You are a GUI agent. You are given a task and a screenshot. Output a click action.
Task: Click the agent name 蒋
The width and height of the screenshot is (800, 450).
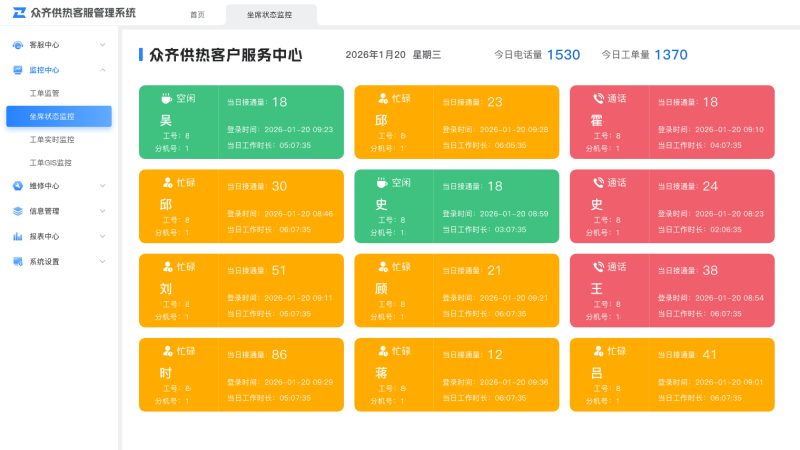pyautogui.click(x=381, y=373)
